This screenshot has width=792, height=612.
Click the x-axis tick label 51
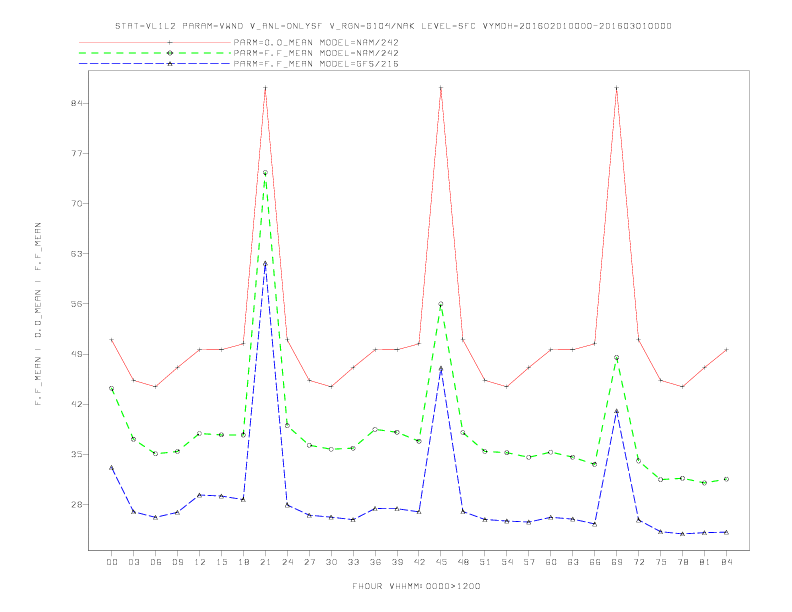[485, 562]
